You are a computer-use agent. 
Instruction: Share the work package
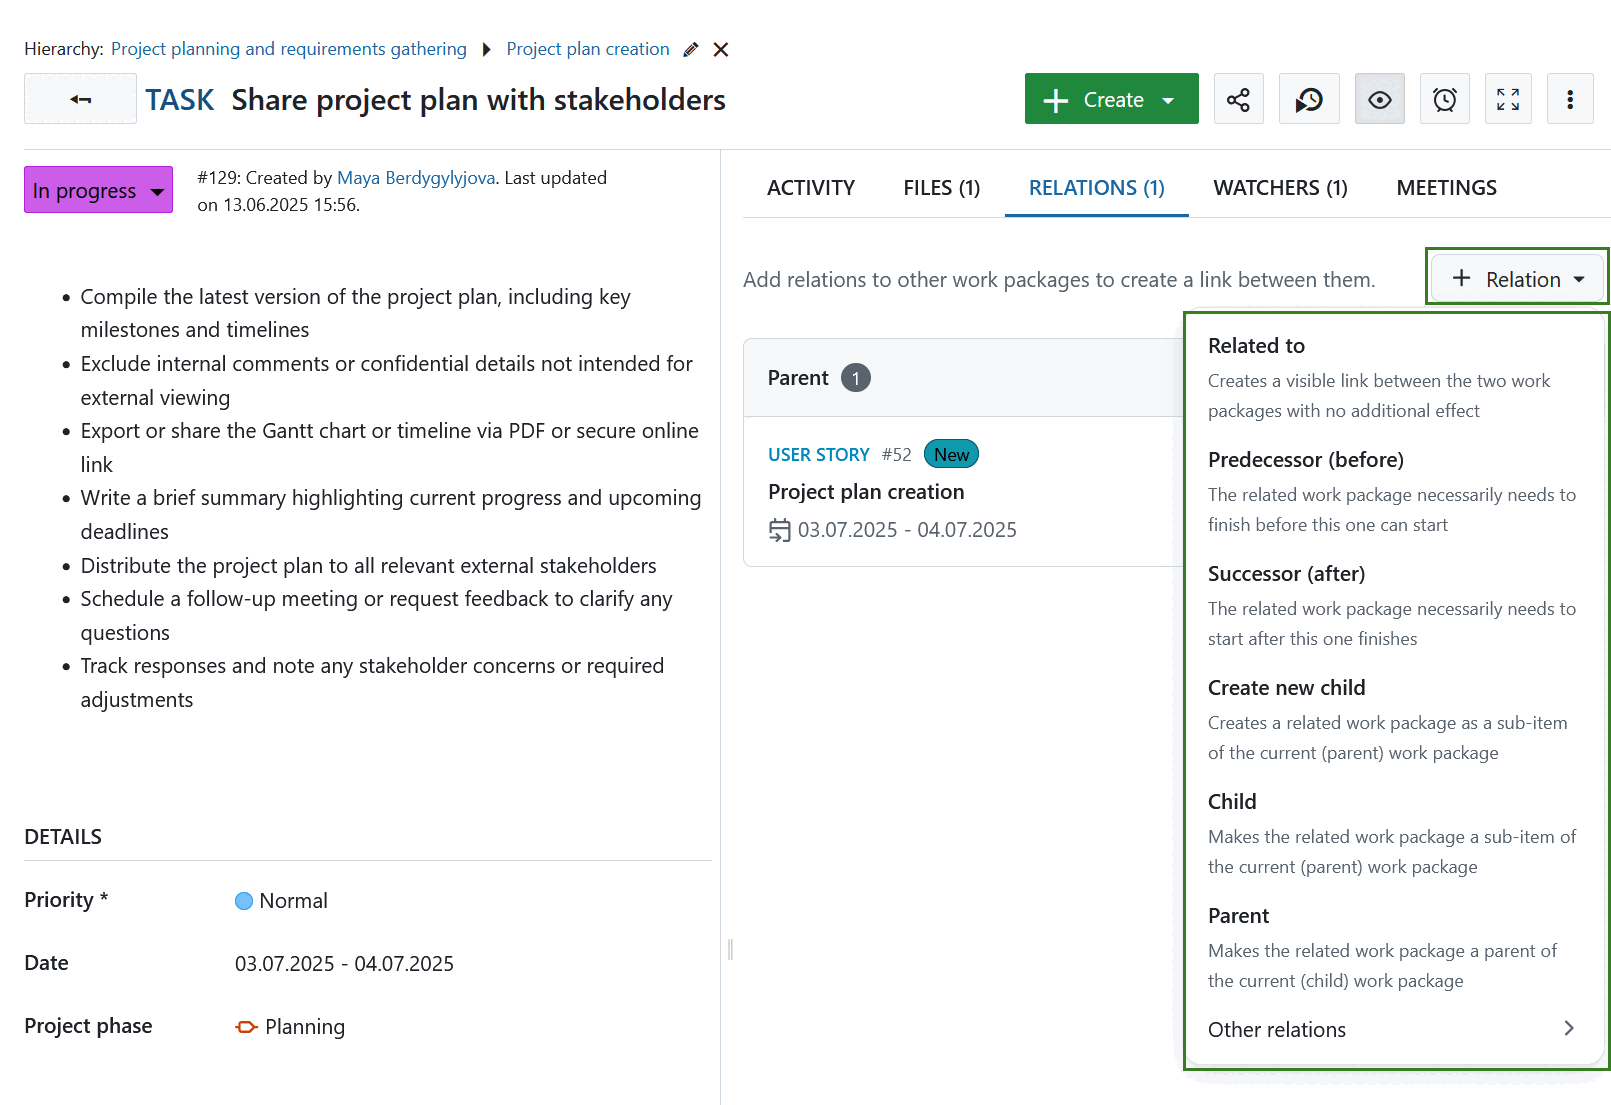tap(1238, 98)
